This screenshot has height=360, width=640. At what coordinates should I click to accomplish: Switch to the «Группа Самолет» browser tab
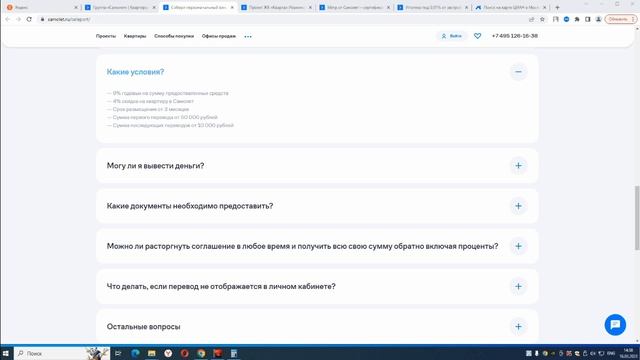[x=120, y=7]
